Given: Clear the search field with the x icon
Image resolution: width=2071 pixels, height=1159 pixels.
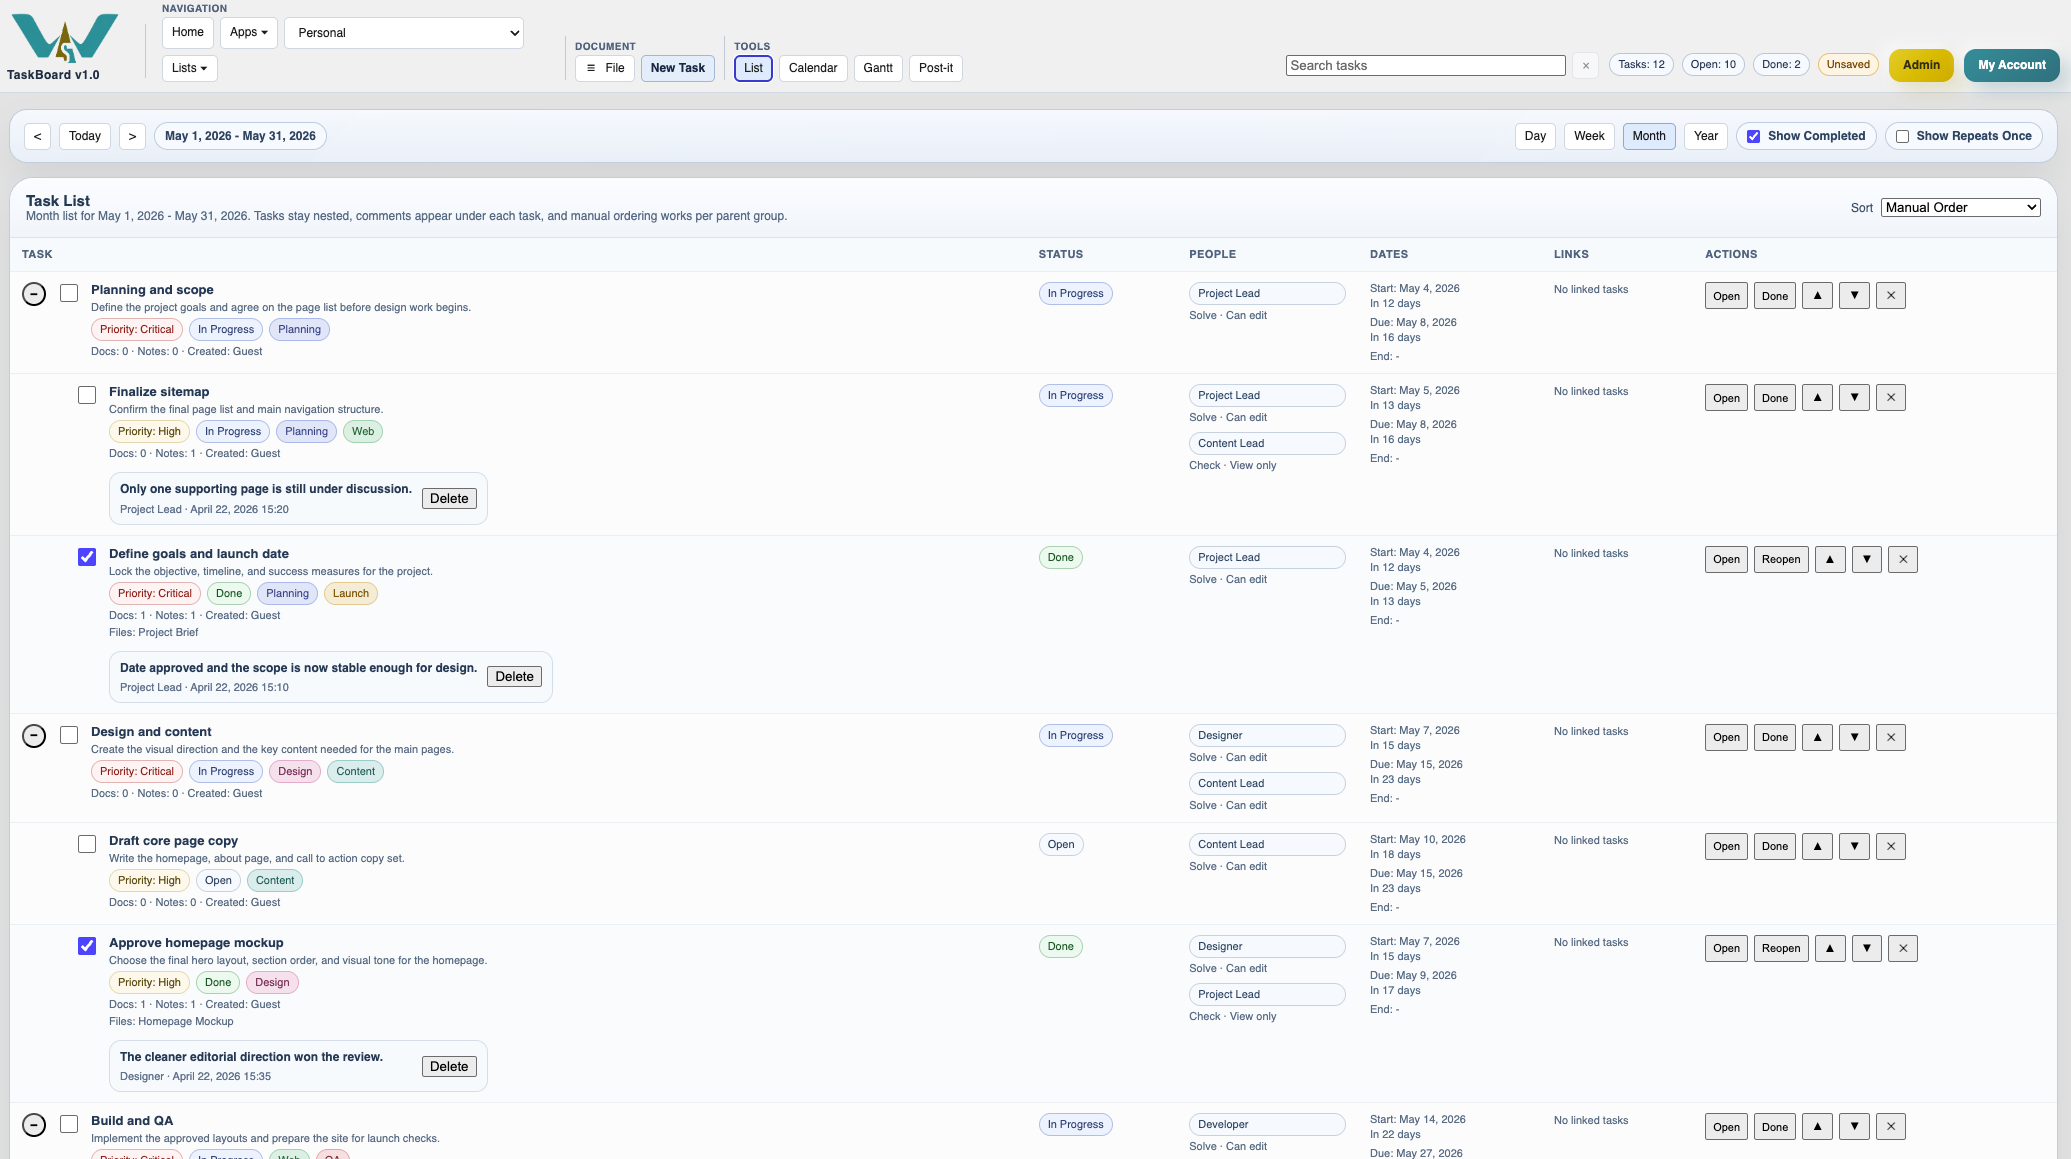Looking at the screenshot, I should pyautogui.click(x=1585, y=66).
